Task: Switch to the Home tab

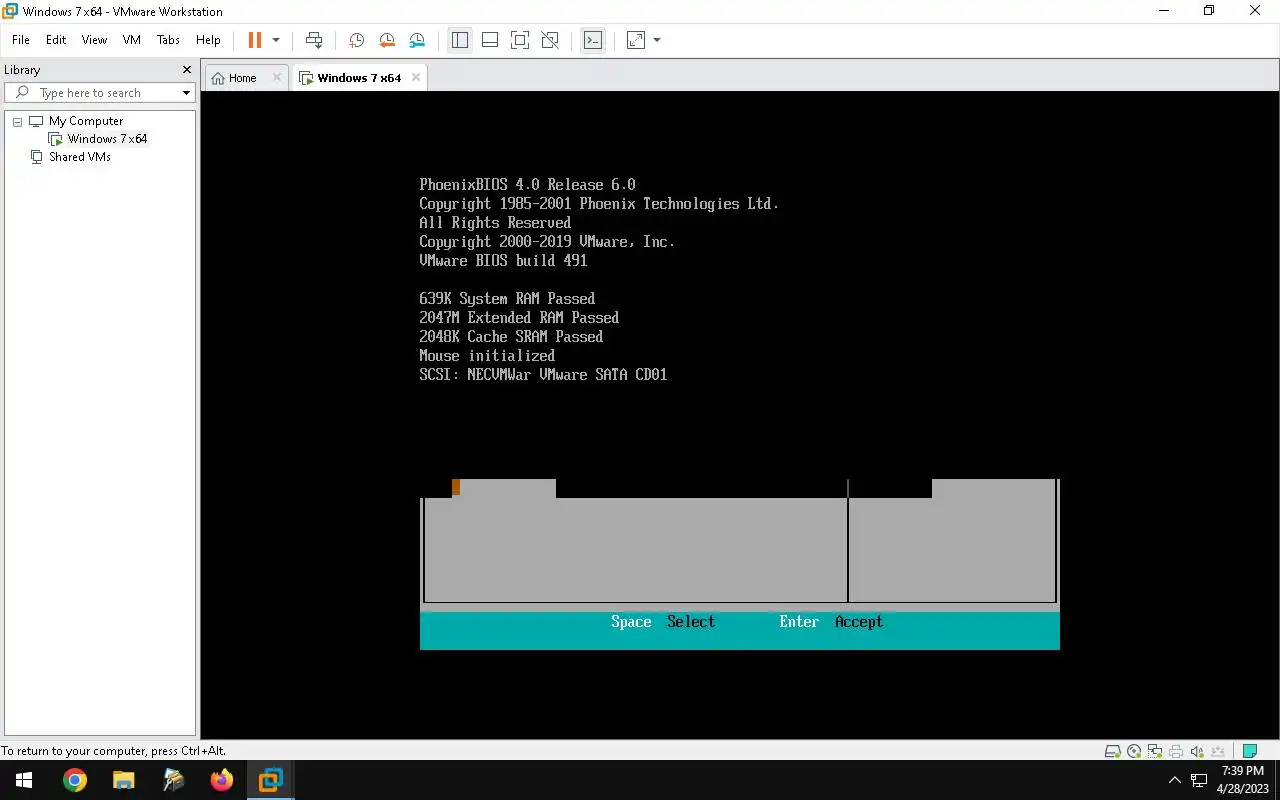Action: pyautogui.click(x=242, y=78)
